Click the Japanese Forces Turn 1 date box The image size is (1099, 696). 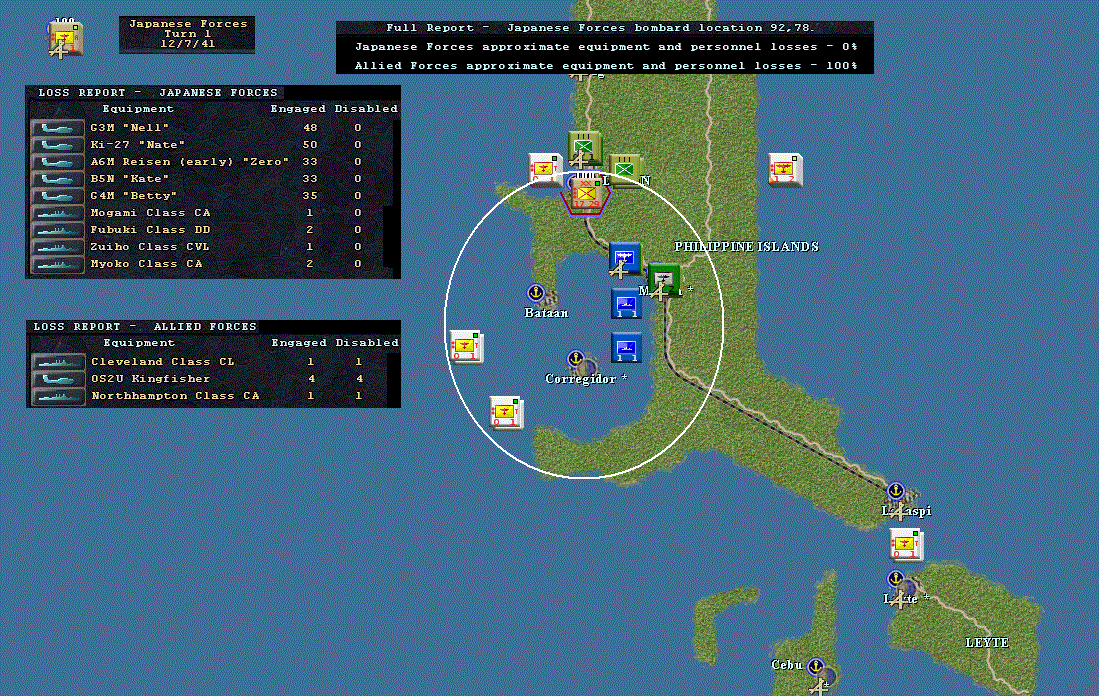click(187, 34)
